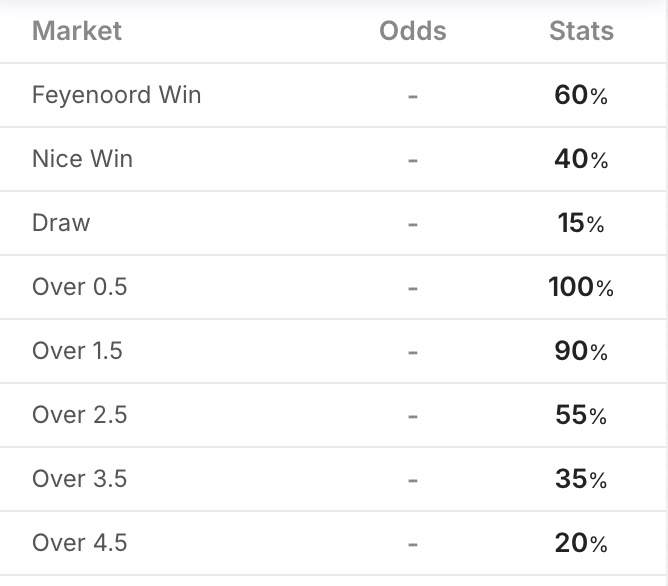Click the 15% Draw stat value
Screen dimensions: 668x586
581,224
